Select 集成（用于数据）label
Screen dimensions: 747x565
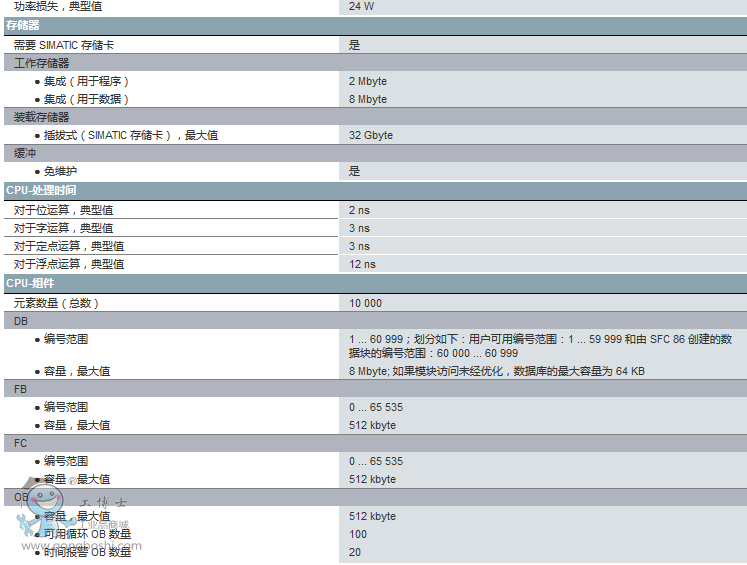86,99
